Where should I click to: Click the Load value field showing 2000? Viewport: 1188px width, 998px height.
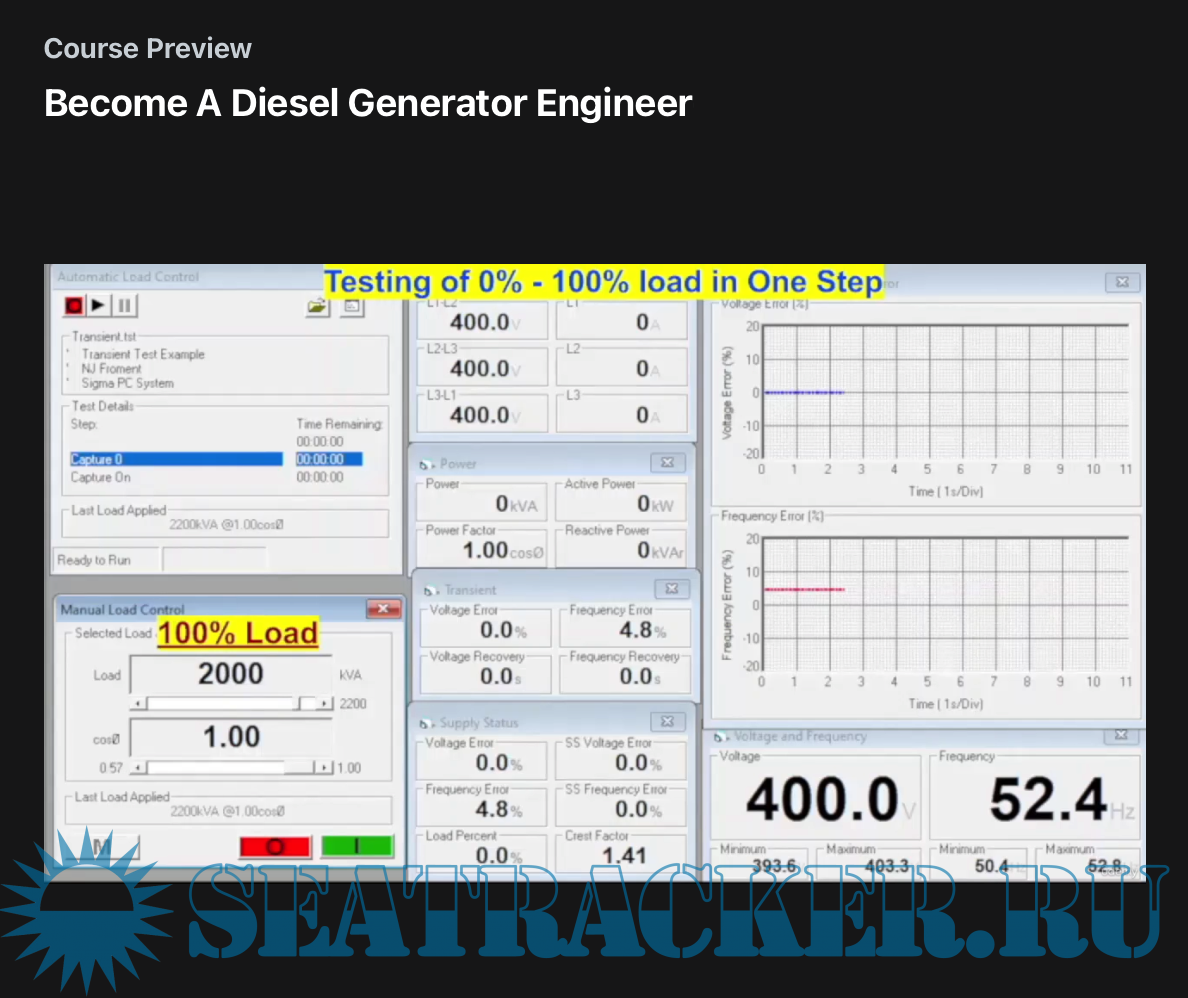tap(231, 674)
